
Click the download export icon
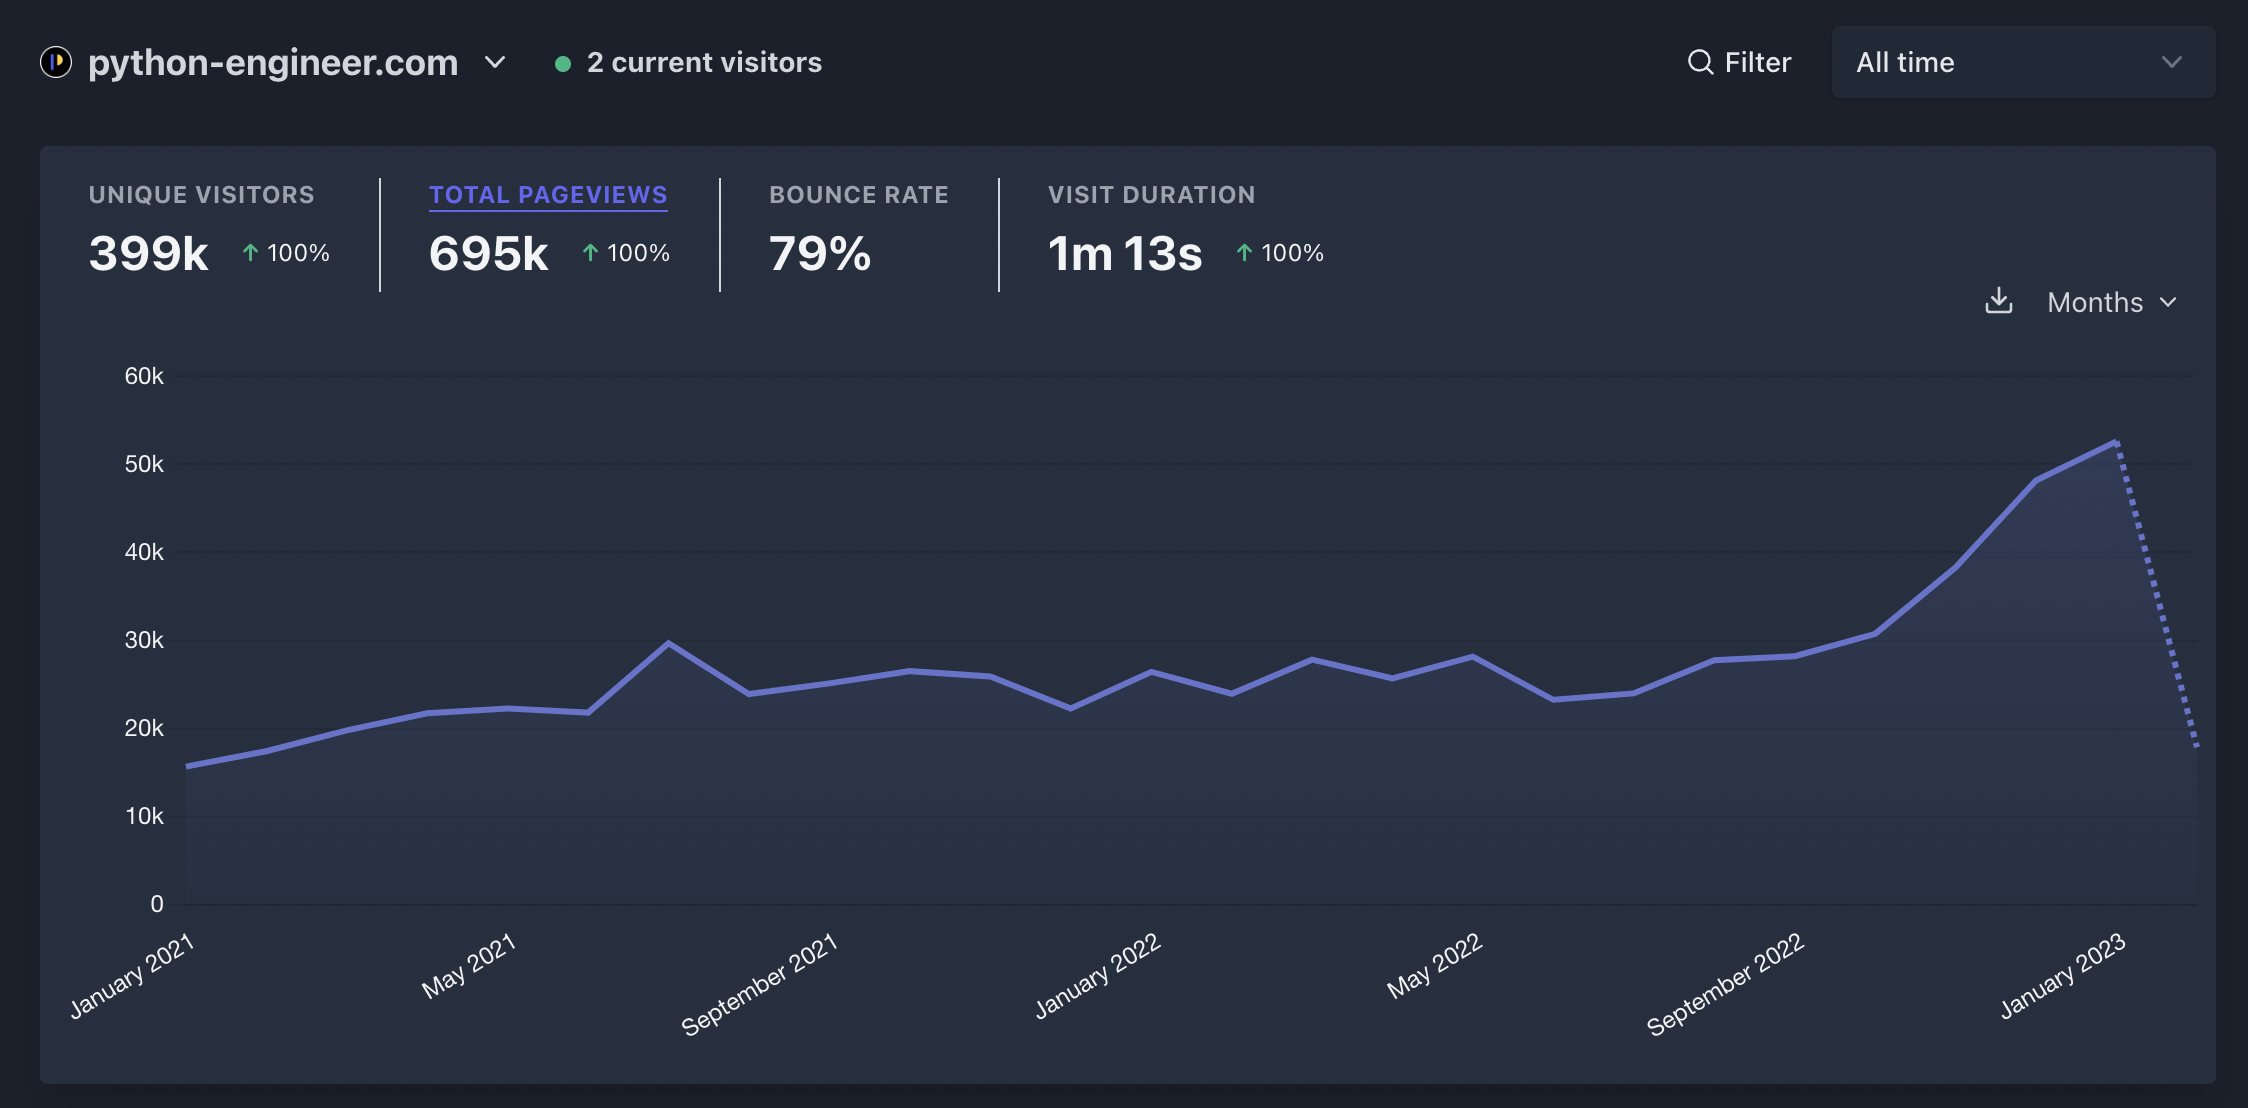coord(1998,301)
